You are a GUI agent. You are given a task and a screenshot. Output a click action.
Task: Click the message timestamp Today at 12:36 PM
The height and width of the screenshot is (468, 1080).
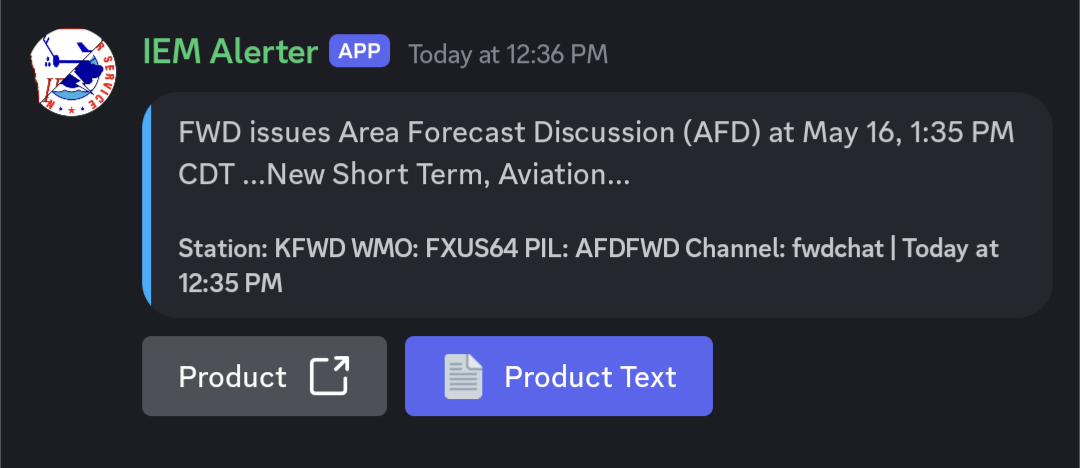[x=507, y=54]
